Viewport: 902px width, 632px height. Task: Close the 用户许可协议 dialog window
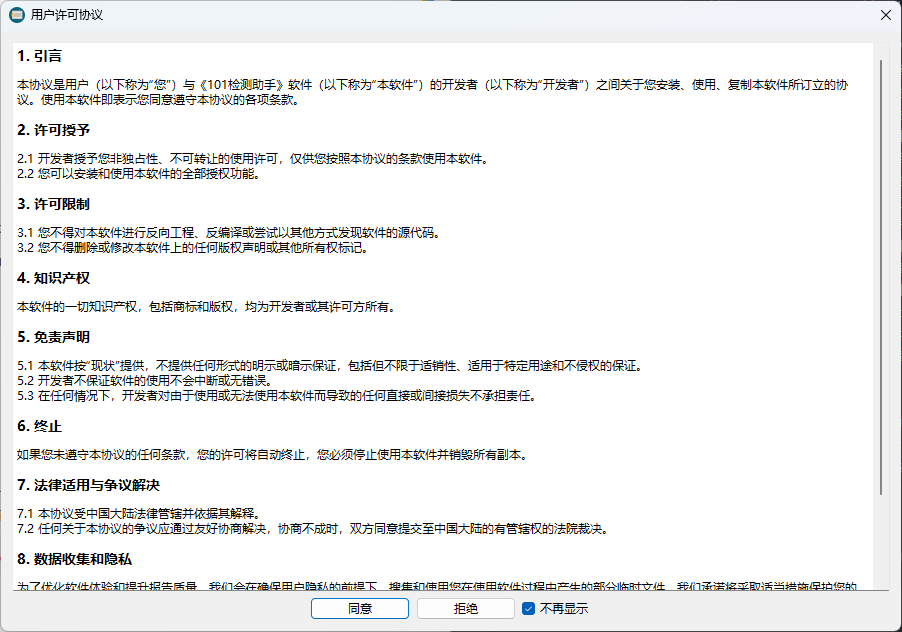[885, 15]
